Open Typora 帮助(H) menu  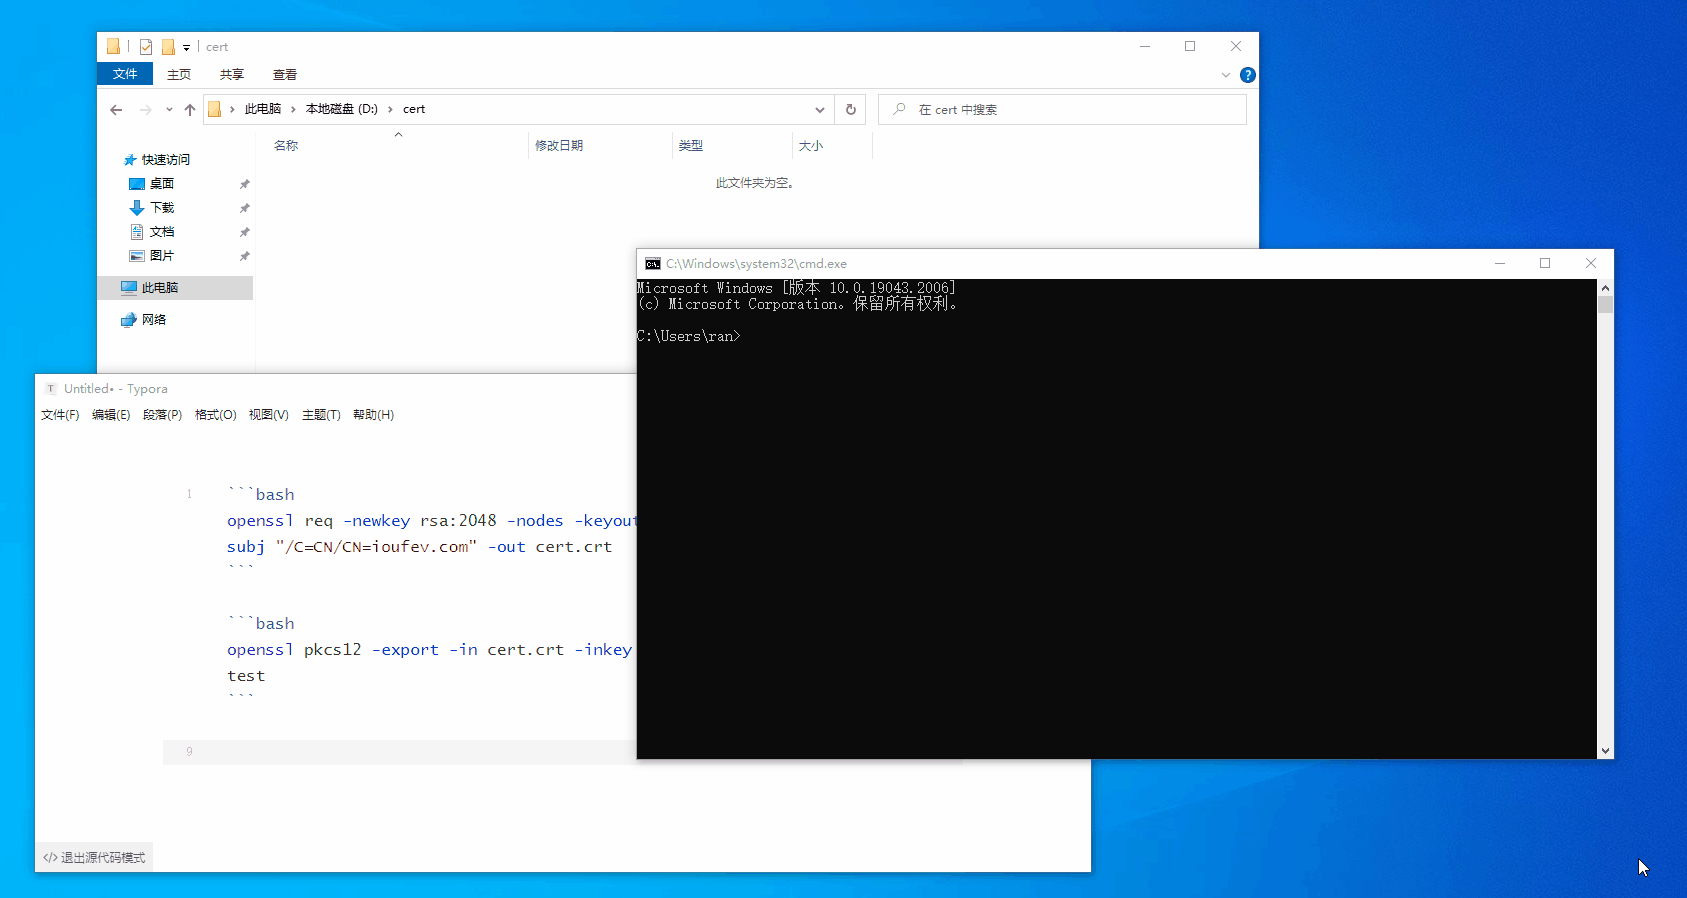(x=373, y=415)
